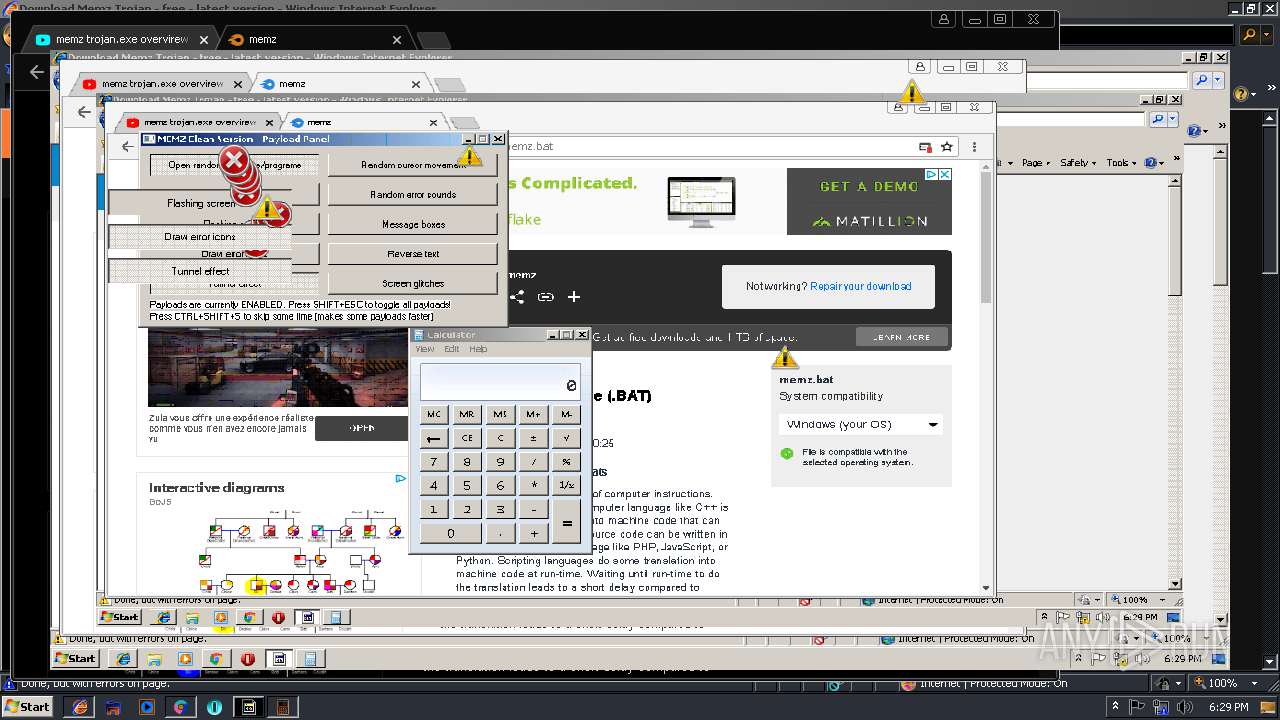Click the LEARN MORE button

901,337
